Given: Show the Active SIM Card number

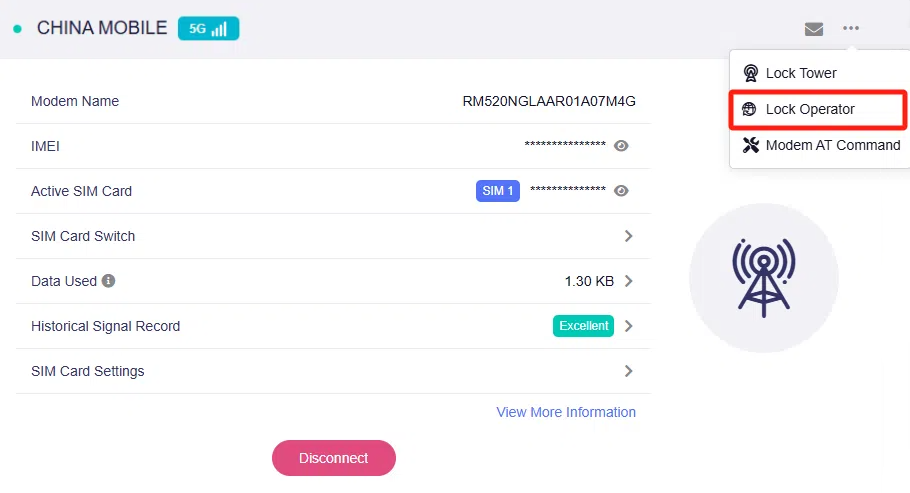Looking at the screenshot, I should point(621,190).
